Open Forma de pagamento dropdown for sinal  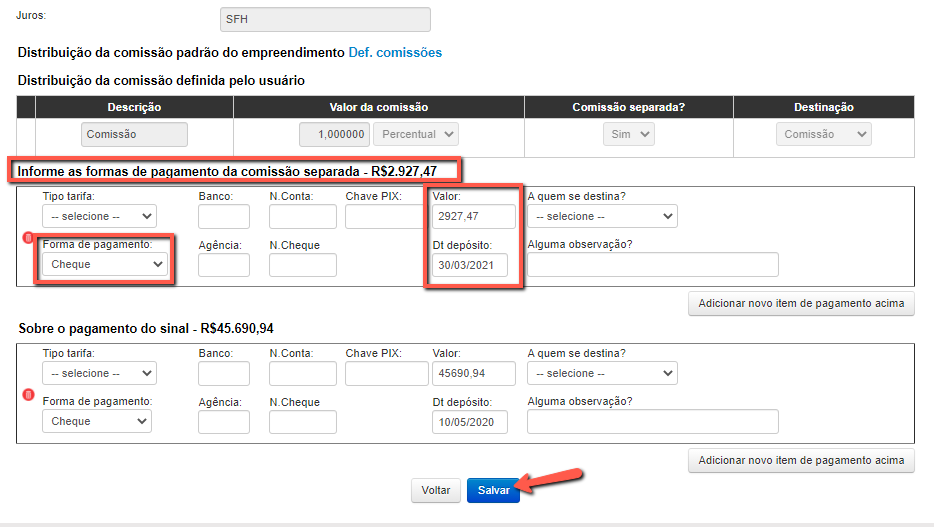pos(97,421)
